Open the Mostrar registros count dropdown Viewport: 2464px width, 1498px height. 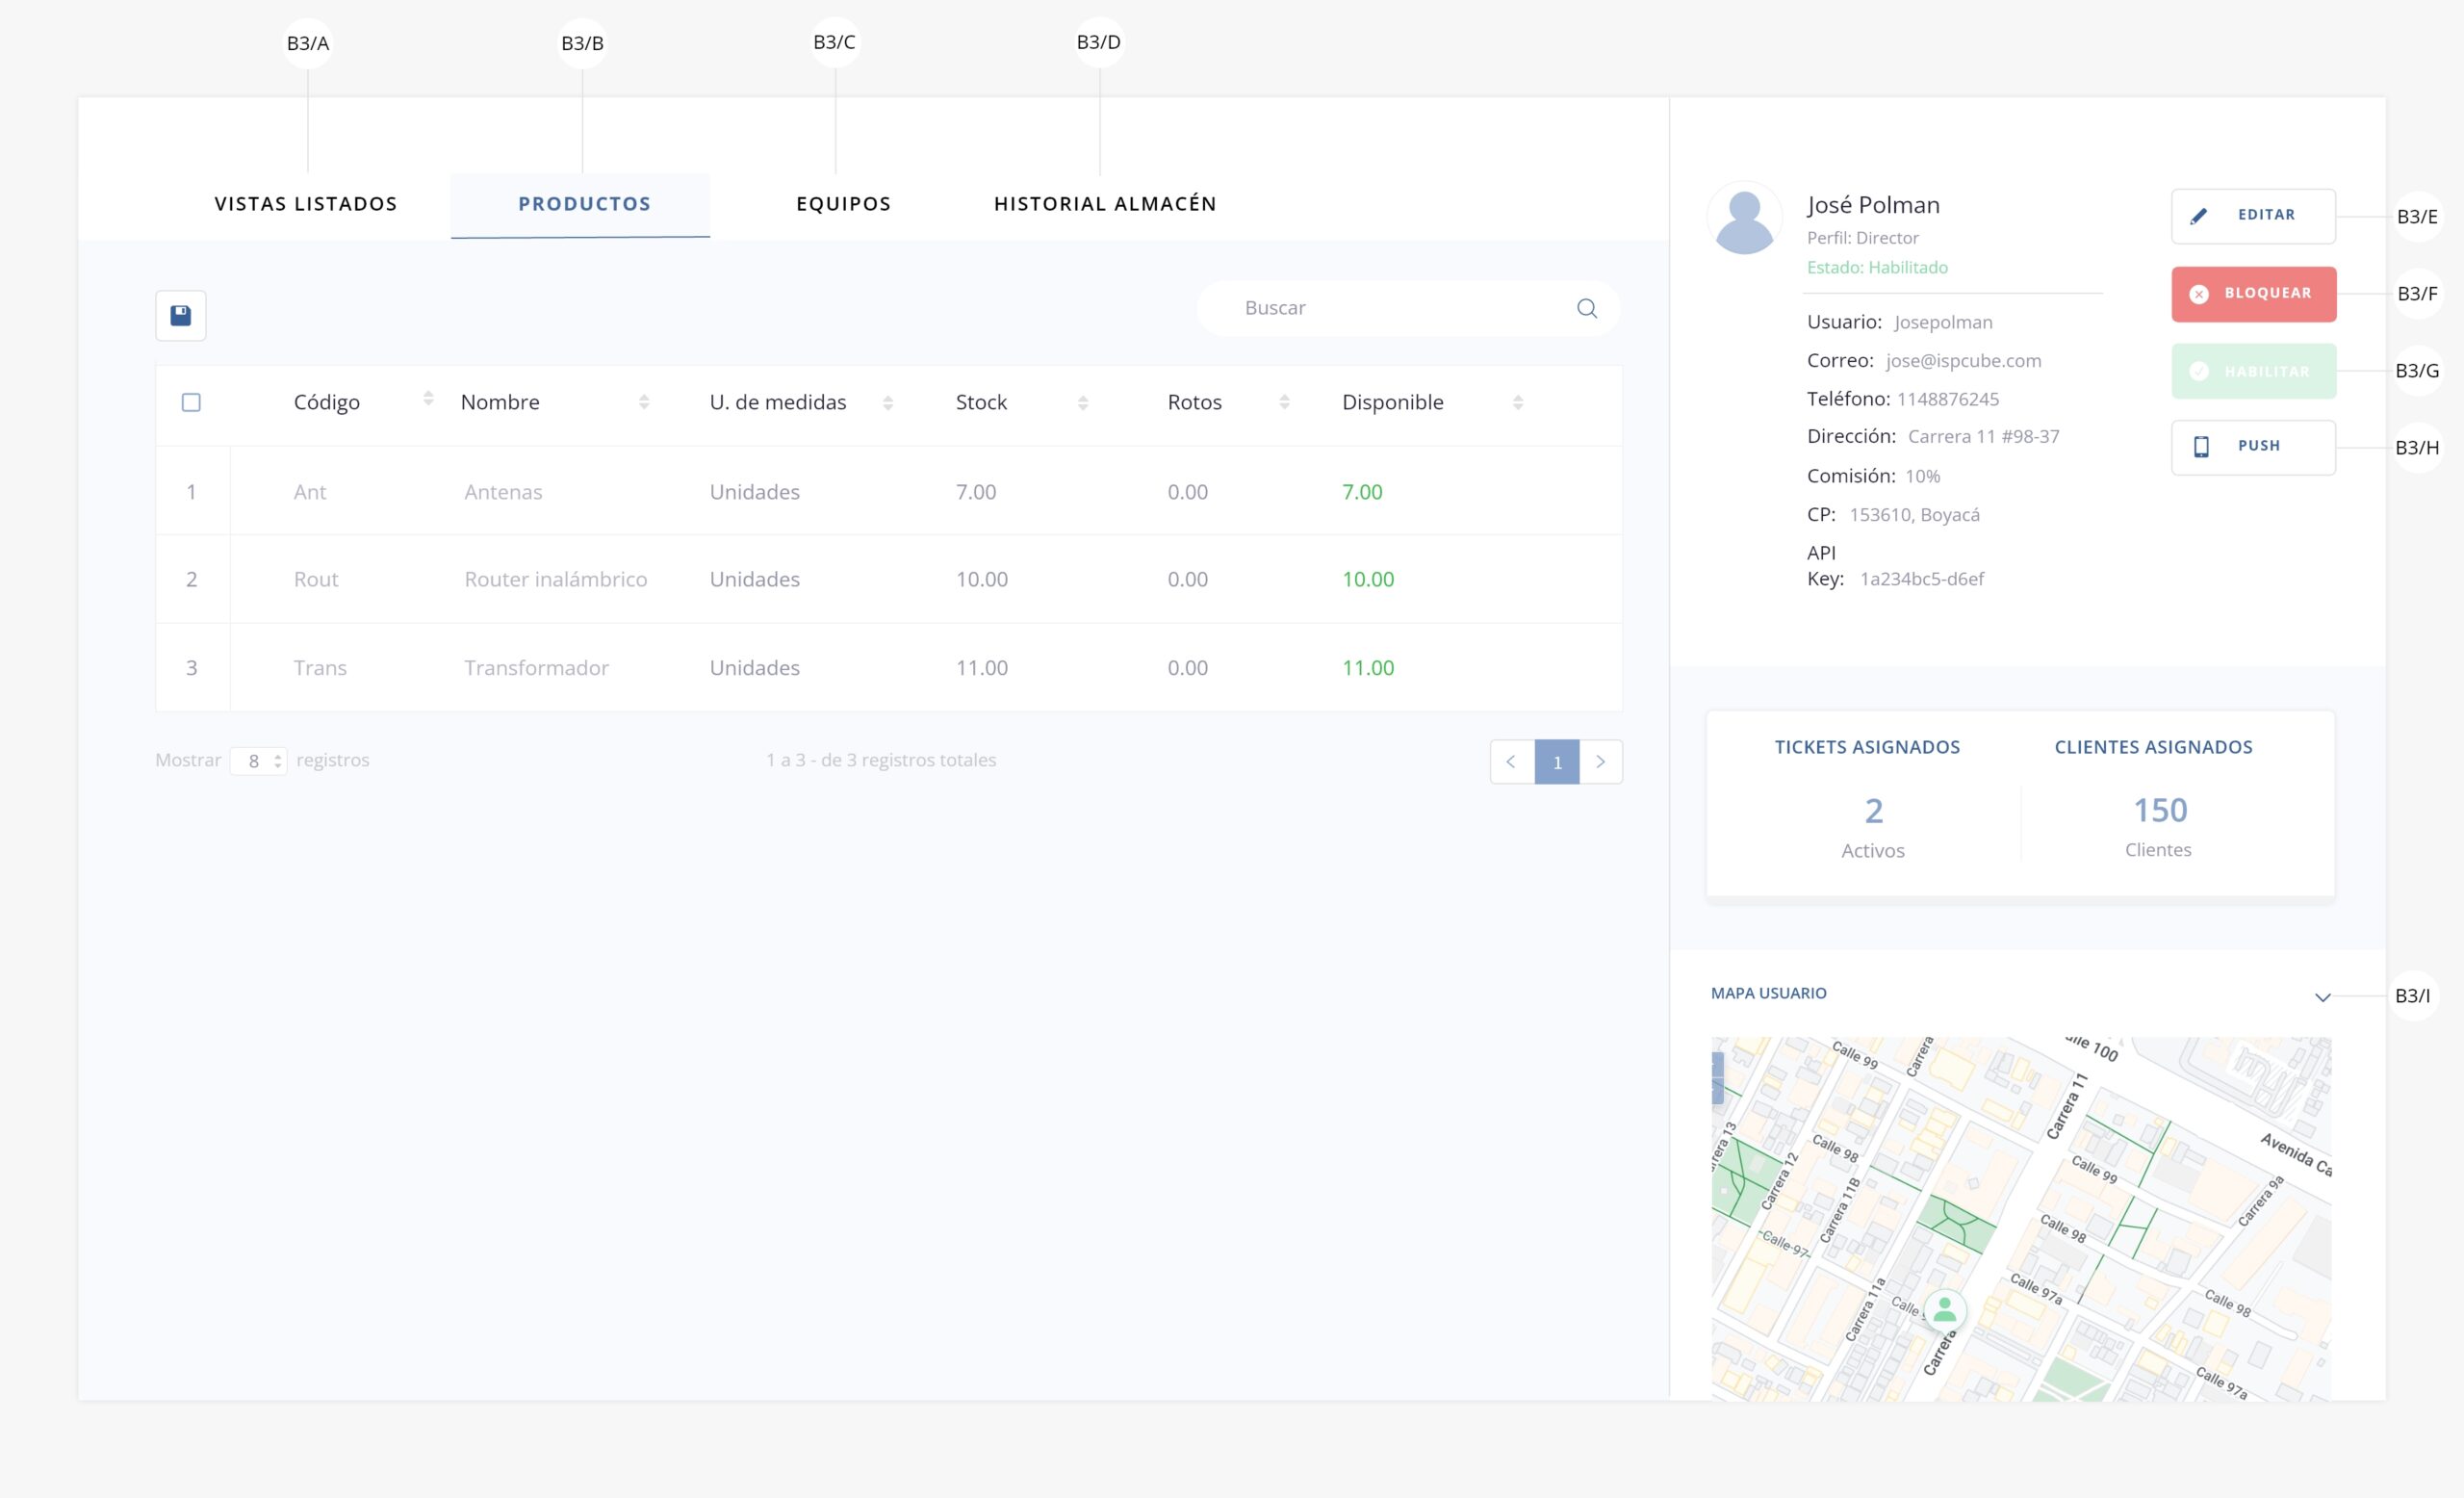click(x=259, y=761)
